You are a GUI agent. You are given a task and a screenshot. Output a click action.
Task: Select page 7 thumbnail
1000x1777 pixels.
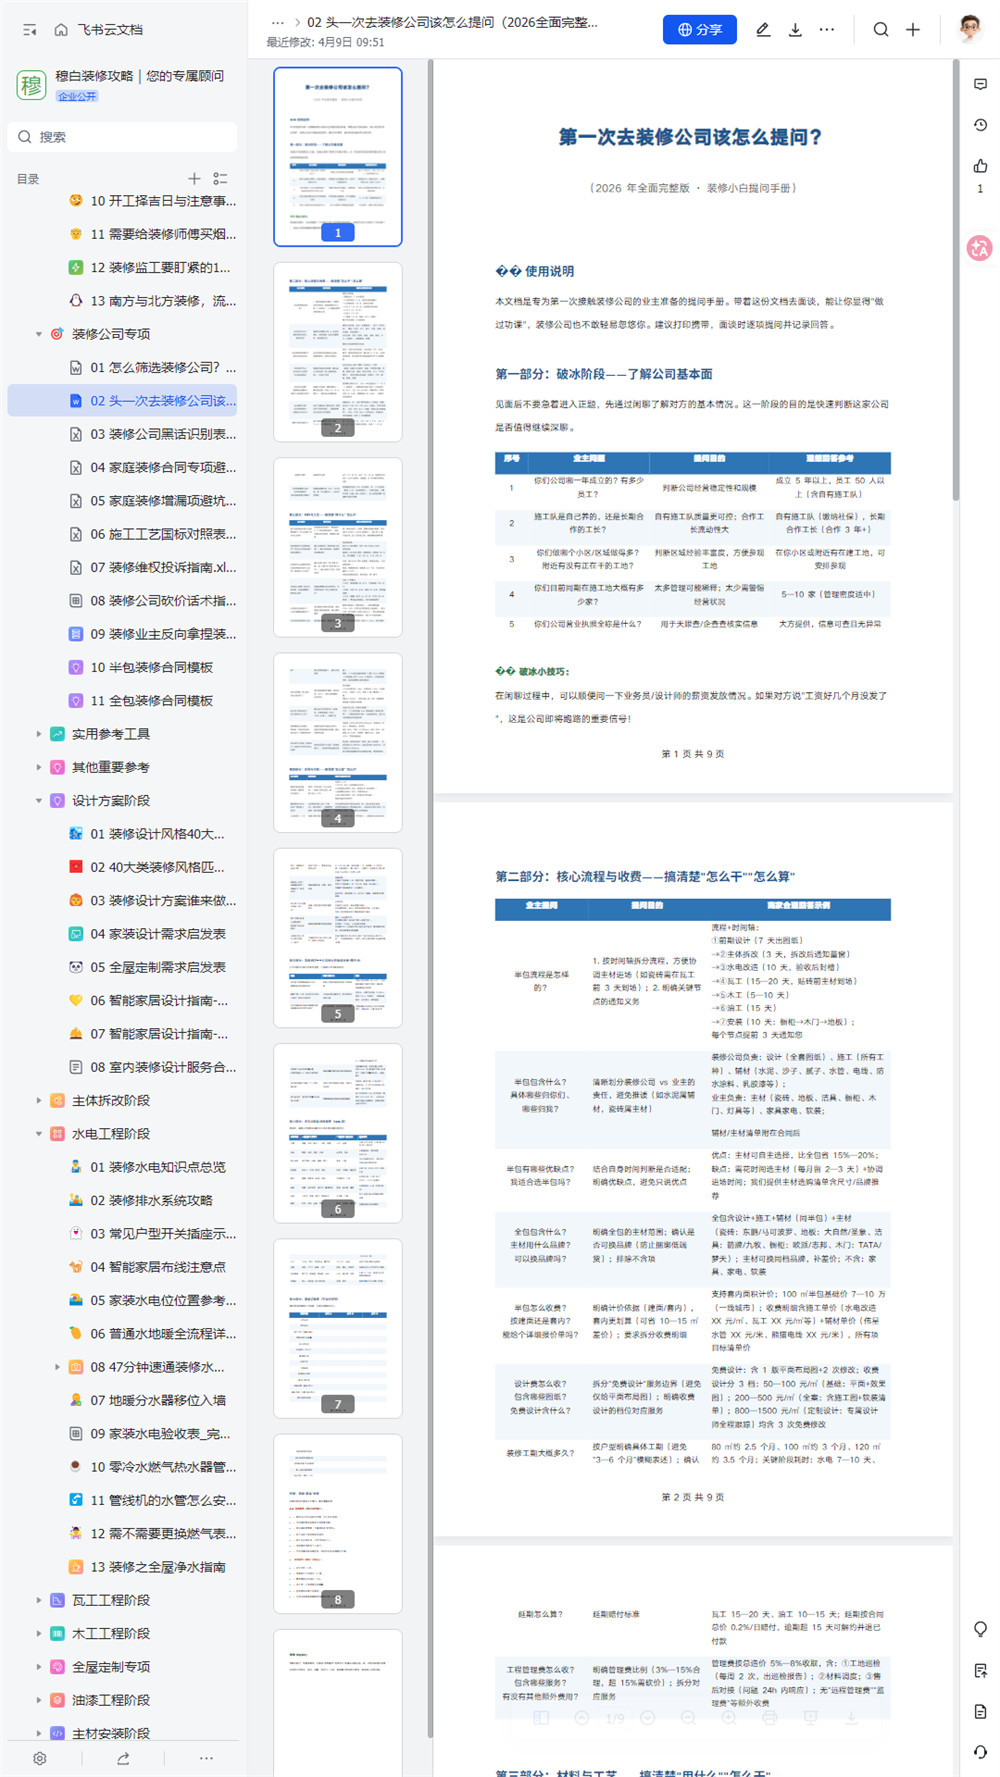pyautogui.click(x=338, y=1329)
